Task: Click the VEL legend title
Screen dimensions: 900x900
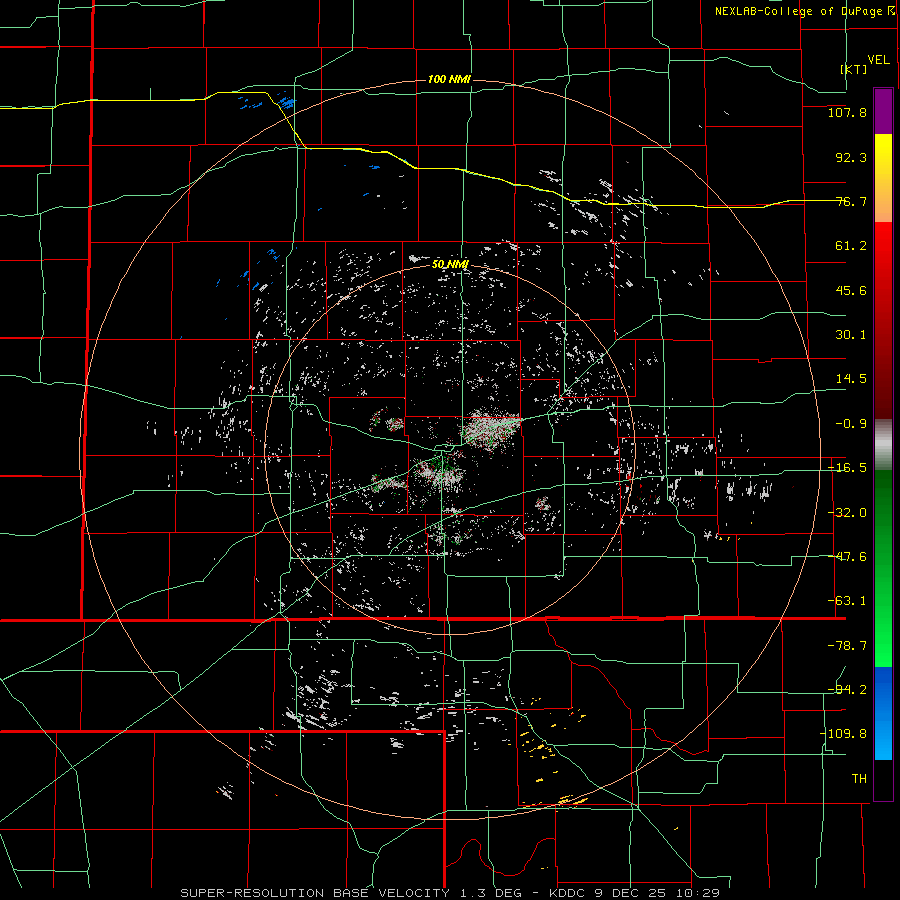Action: (x=879, y=59)
